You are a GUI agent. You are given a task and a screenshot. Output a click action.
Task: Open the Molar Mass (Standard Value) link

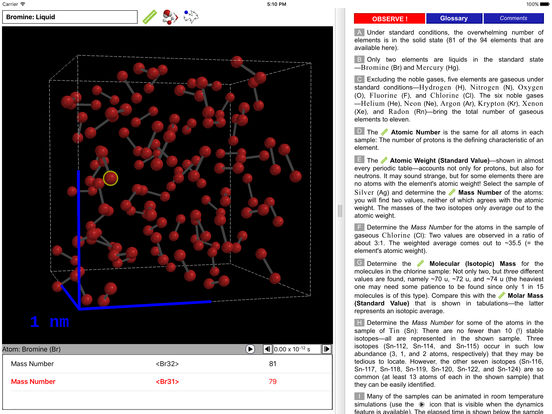[449, 299]
